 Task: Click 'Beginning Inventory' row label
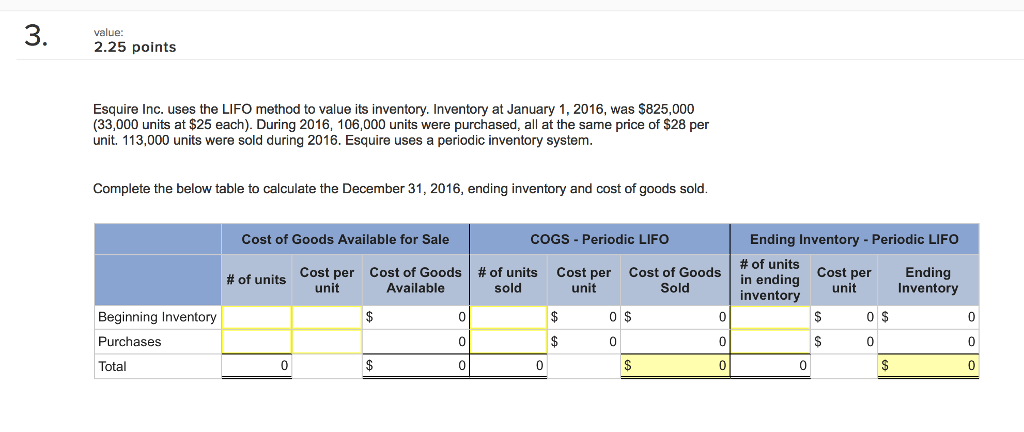coord(157,318)
